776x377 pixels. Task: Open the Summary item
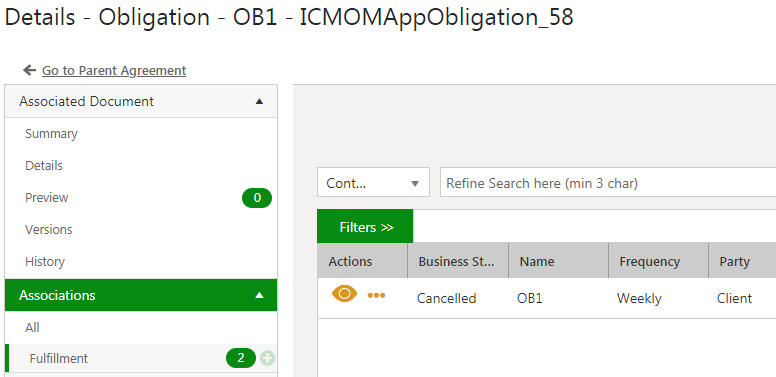(x=51, y=134)
